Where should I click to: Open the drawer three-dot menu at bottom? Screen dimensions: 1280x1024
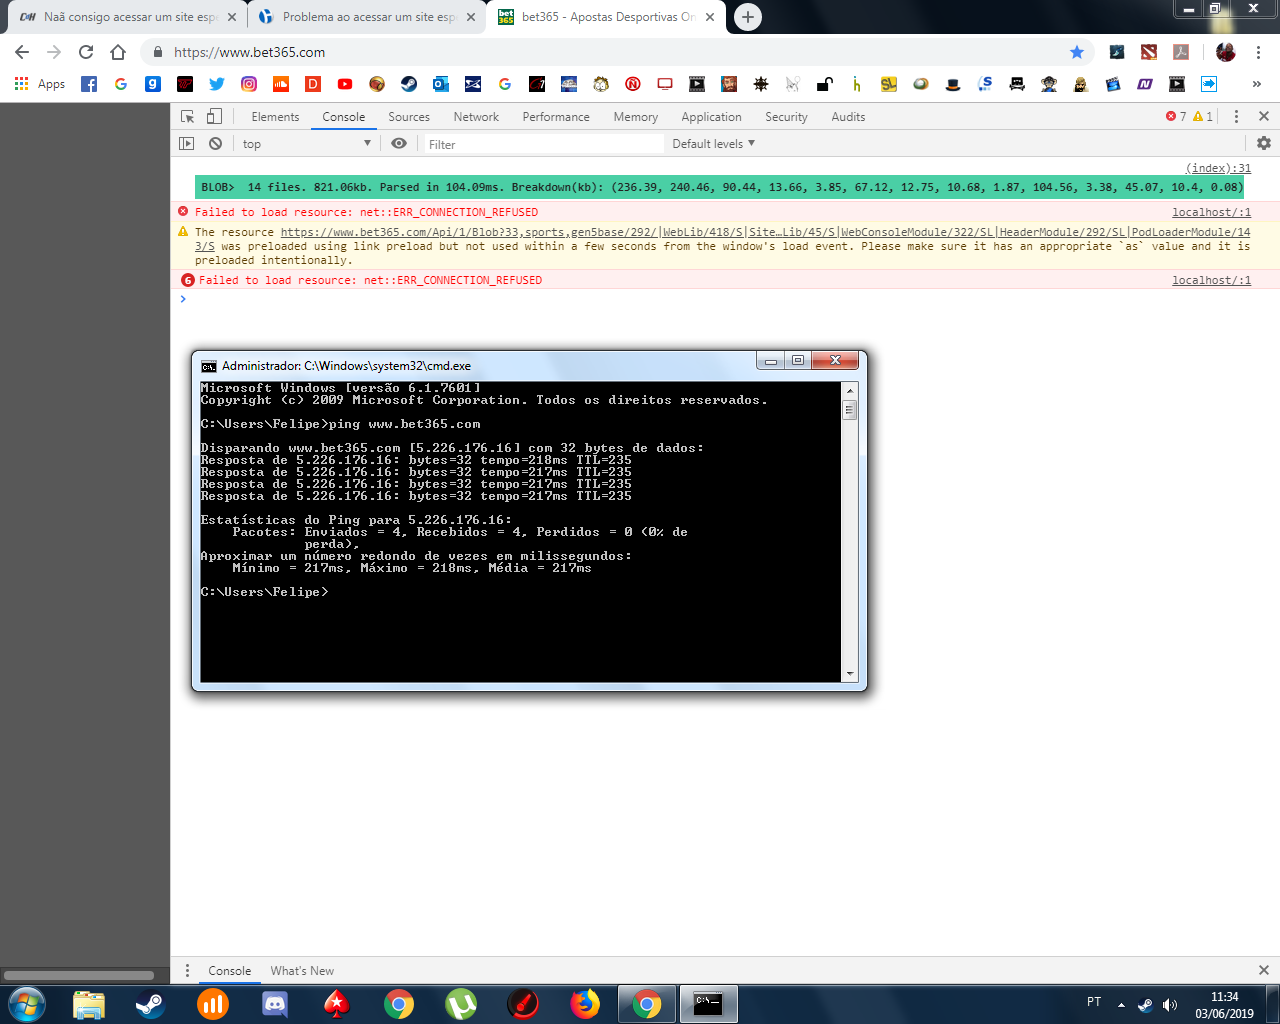coord(187,970)
